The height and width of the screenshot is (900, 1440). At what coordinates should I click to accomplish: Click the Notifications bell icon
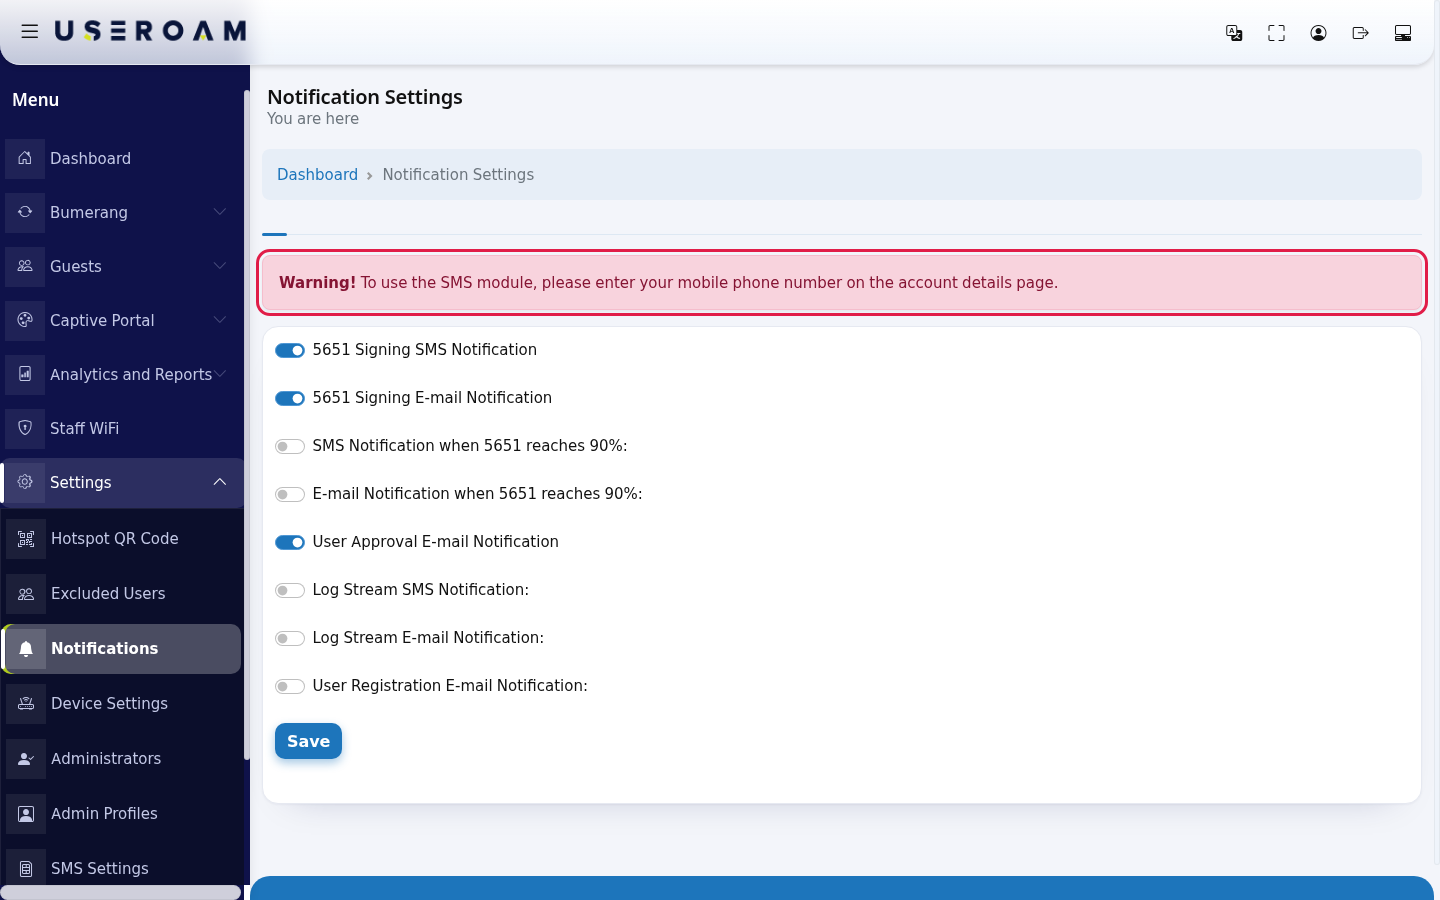pyautogui.click(x=26, y=648)
